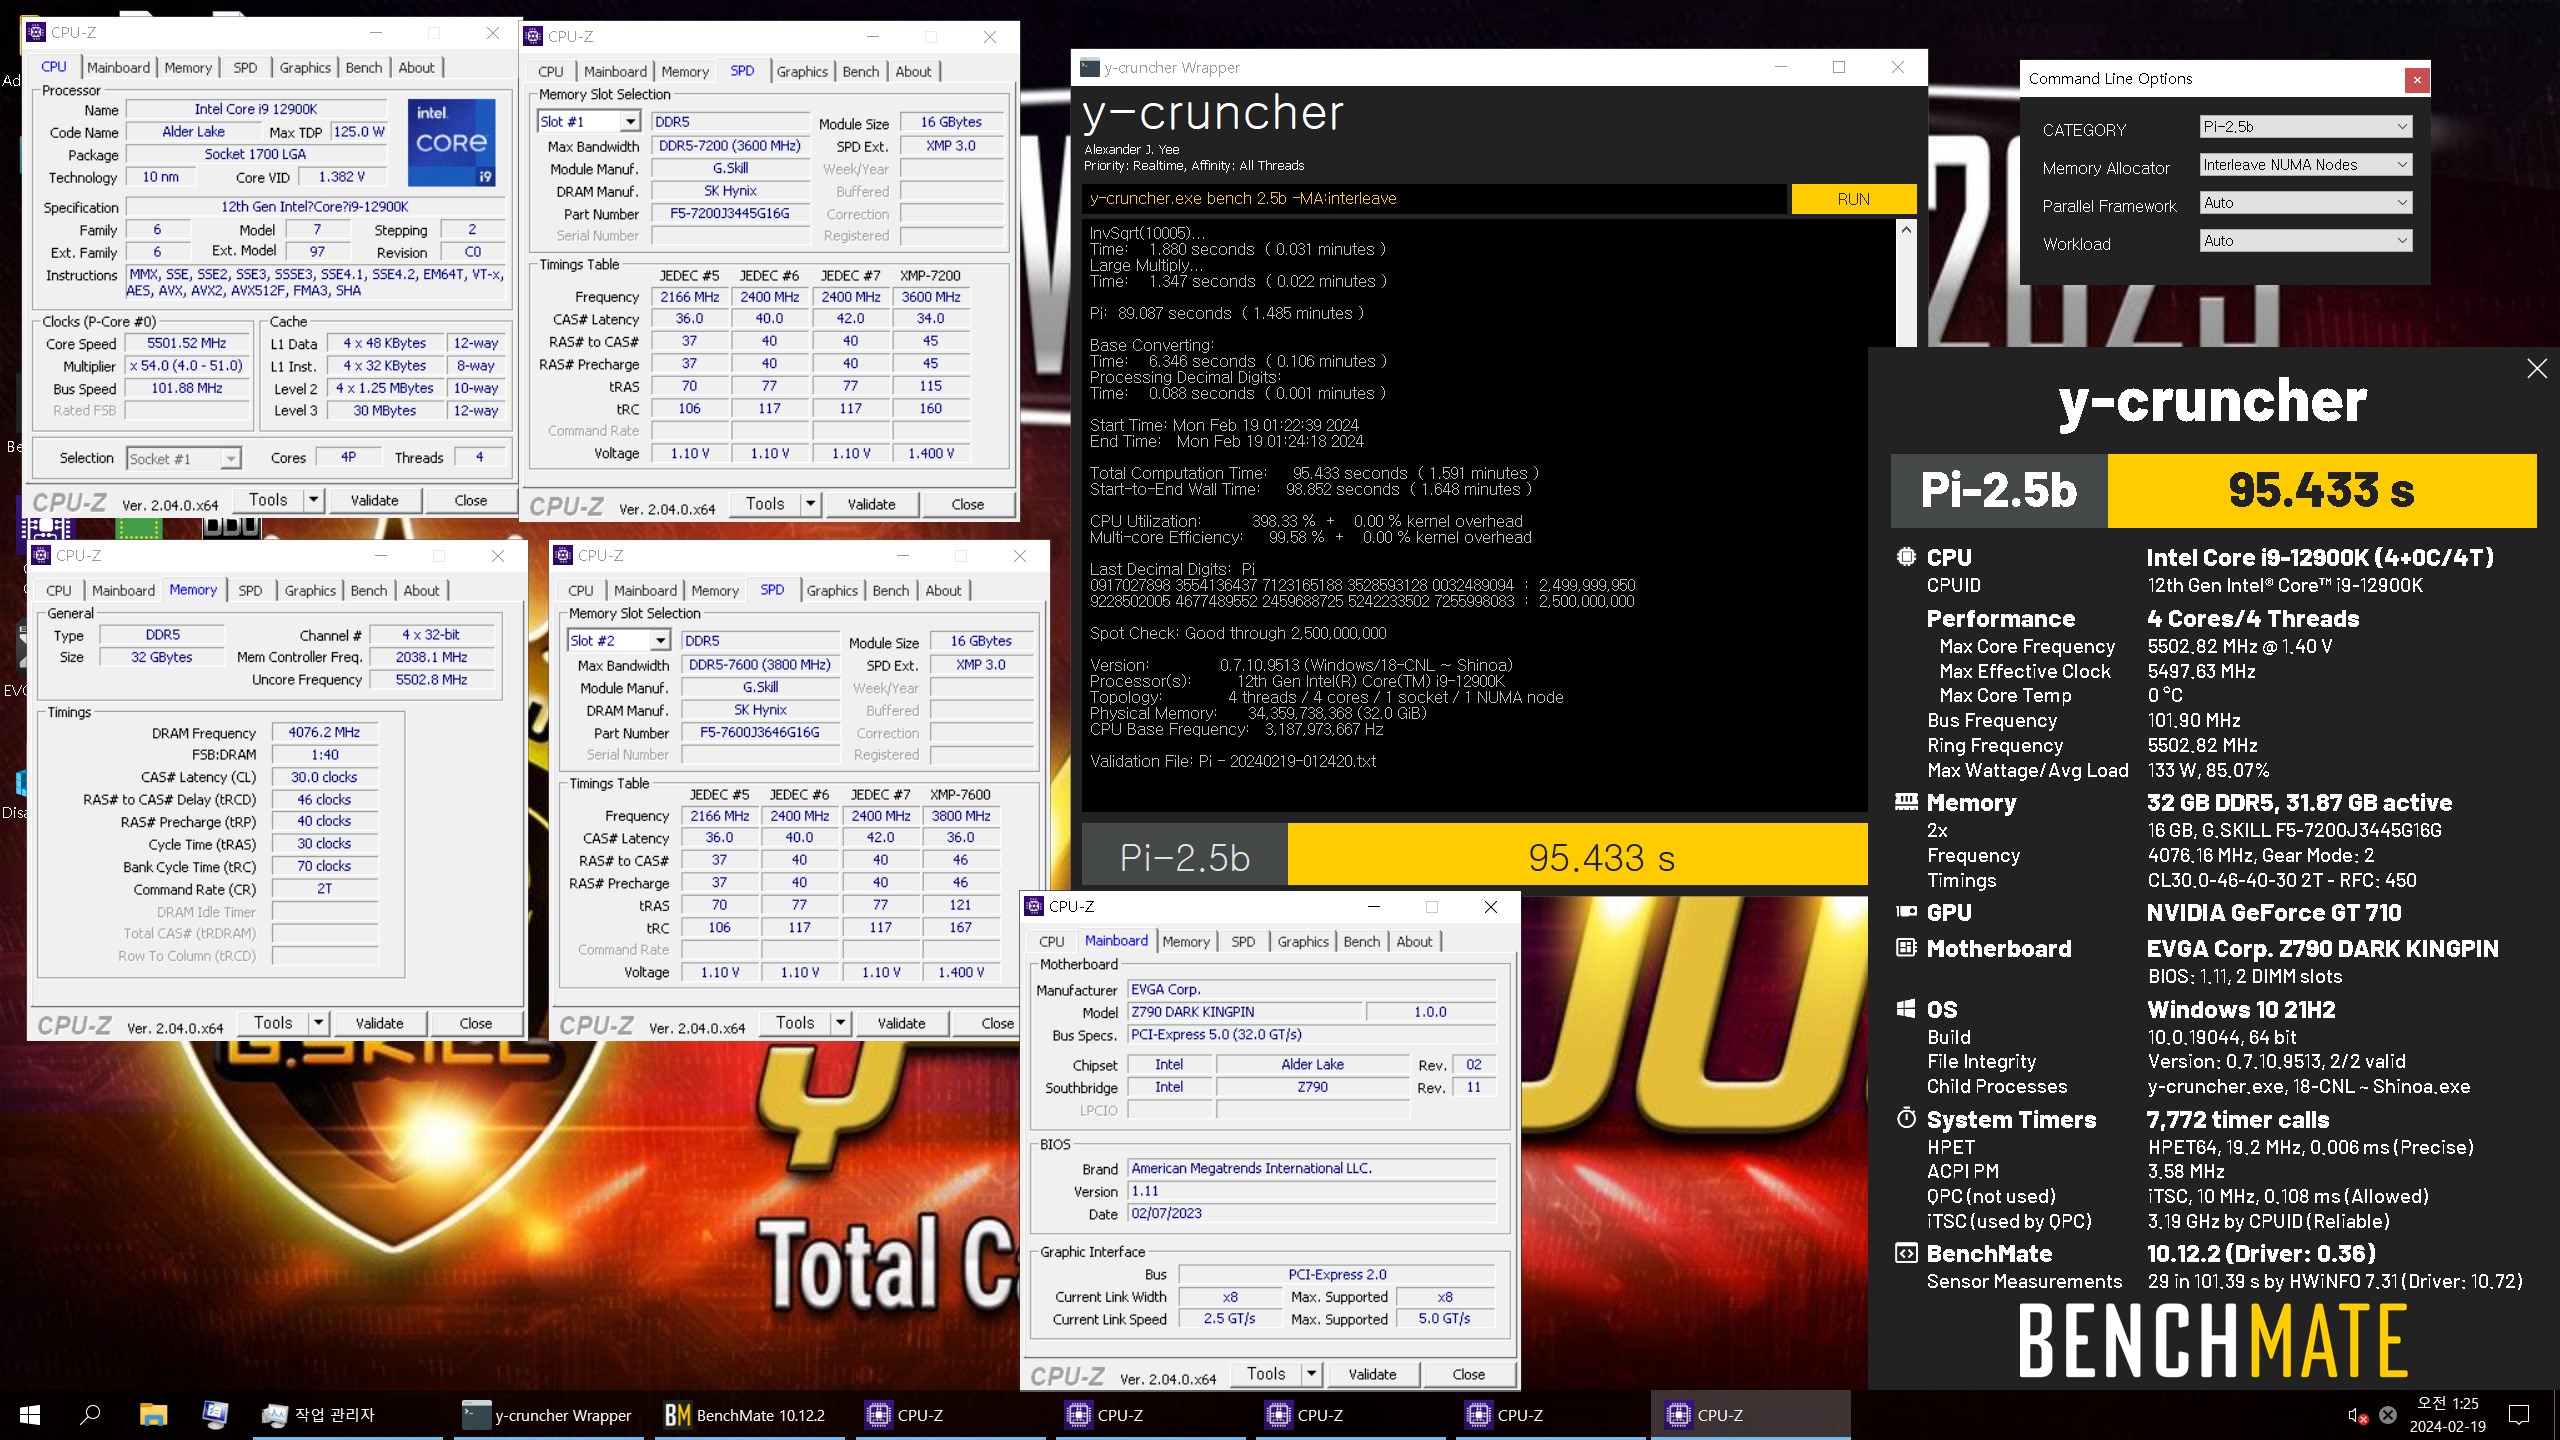Click the Tools button in Slot #1 SPD window
Image resolution: width=2560 pixels, height=1440 pixels.
click(x=765, y=504)
